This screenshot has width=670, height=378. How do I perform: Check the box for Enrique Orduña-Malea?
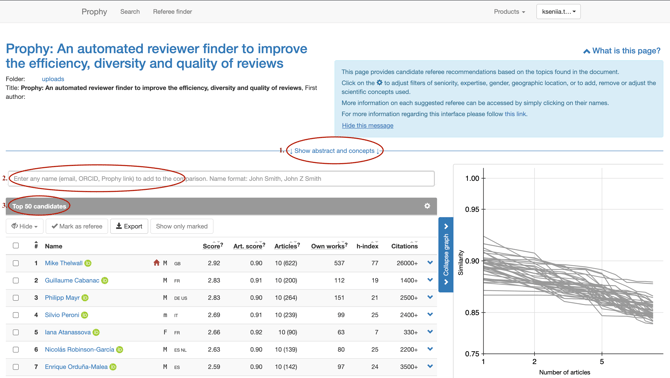[x=16, y=367]
